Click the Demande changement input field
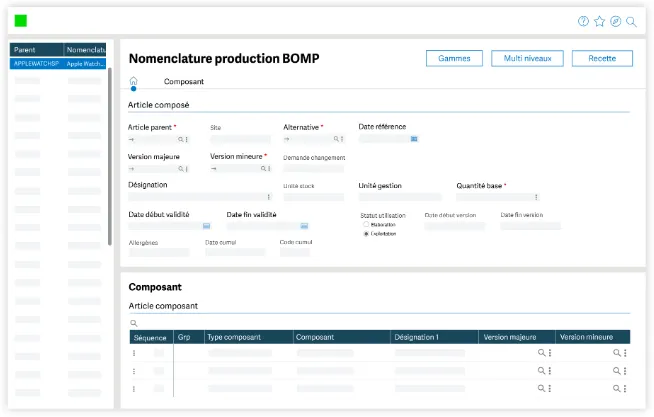This screenshot has height=417, width=654. coord(314,168)
